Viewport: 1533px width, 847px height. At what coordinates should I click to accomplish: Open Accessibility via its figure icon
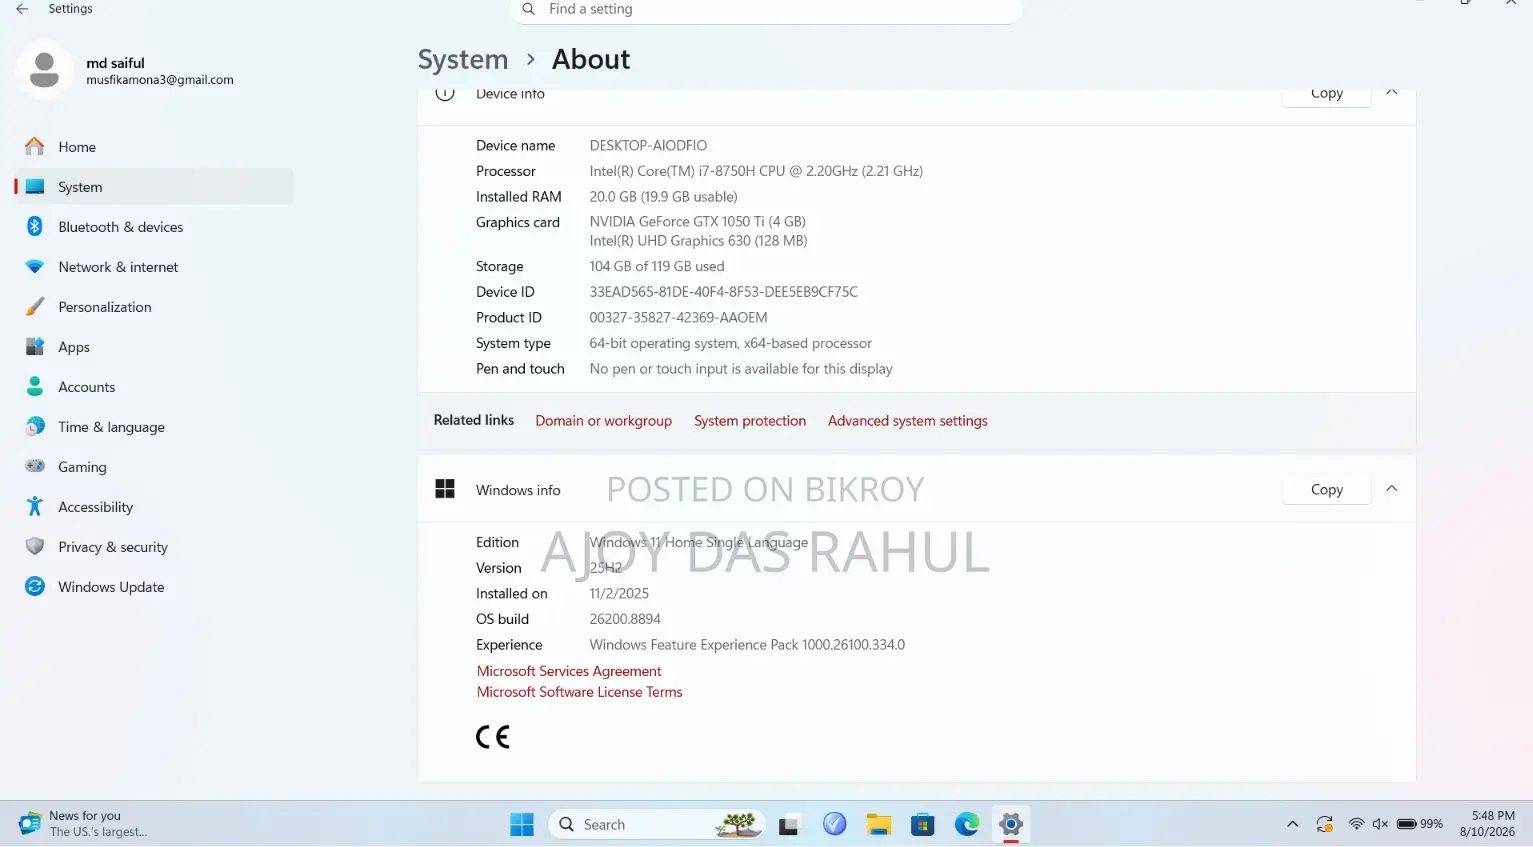pos(35,507)
